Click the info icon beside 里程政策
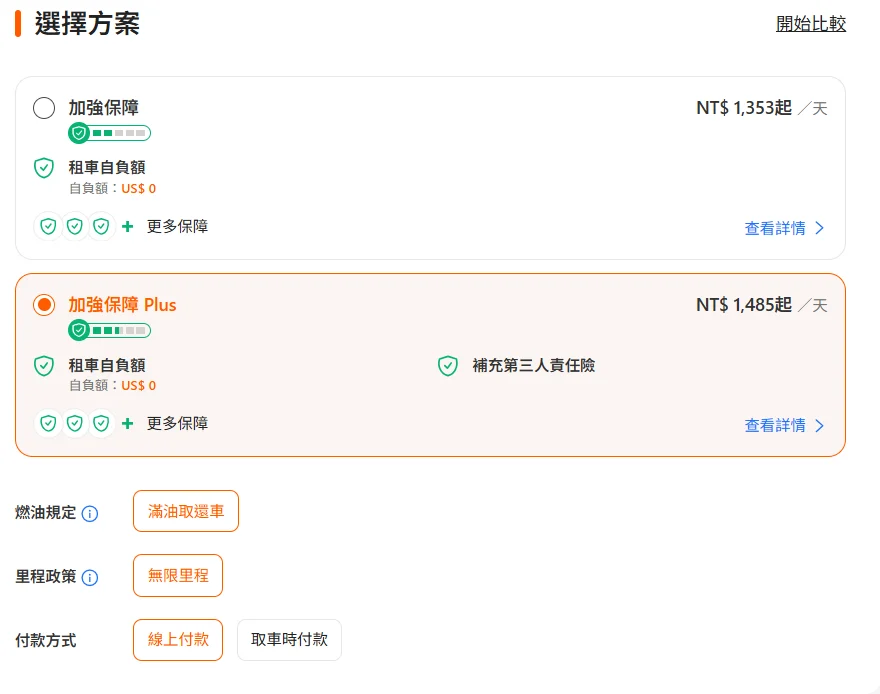The image size is (880, 694). point(90,577)
